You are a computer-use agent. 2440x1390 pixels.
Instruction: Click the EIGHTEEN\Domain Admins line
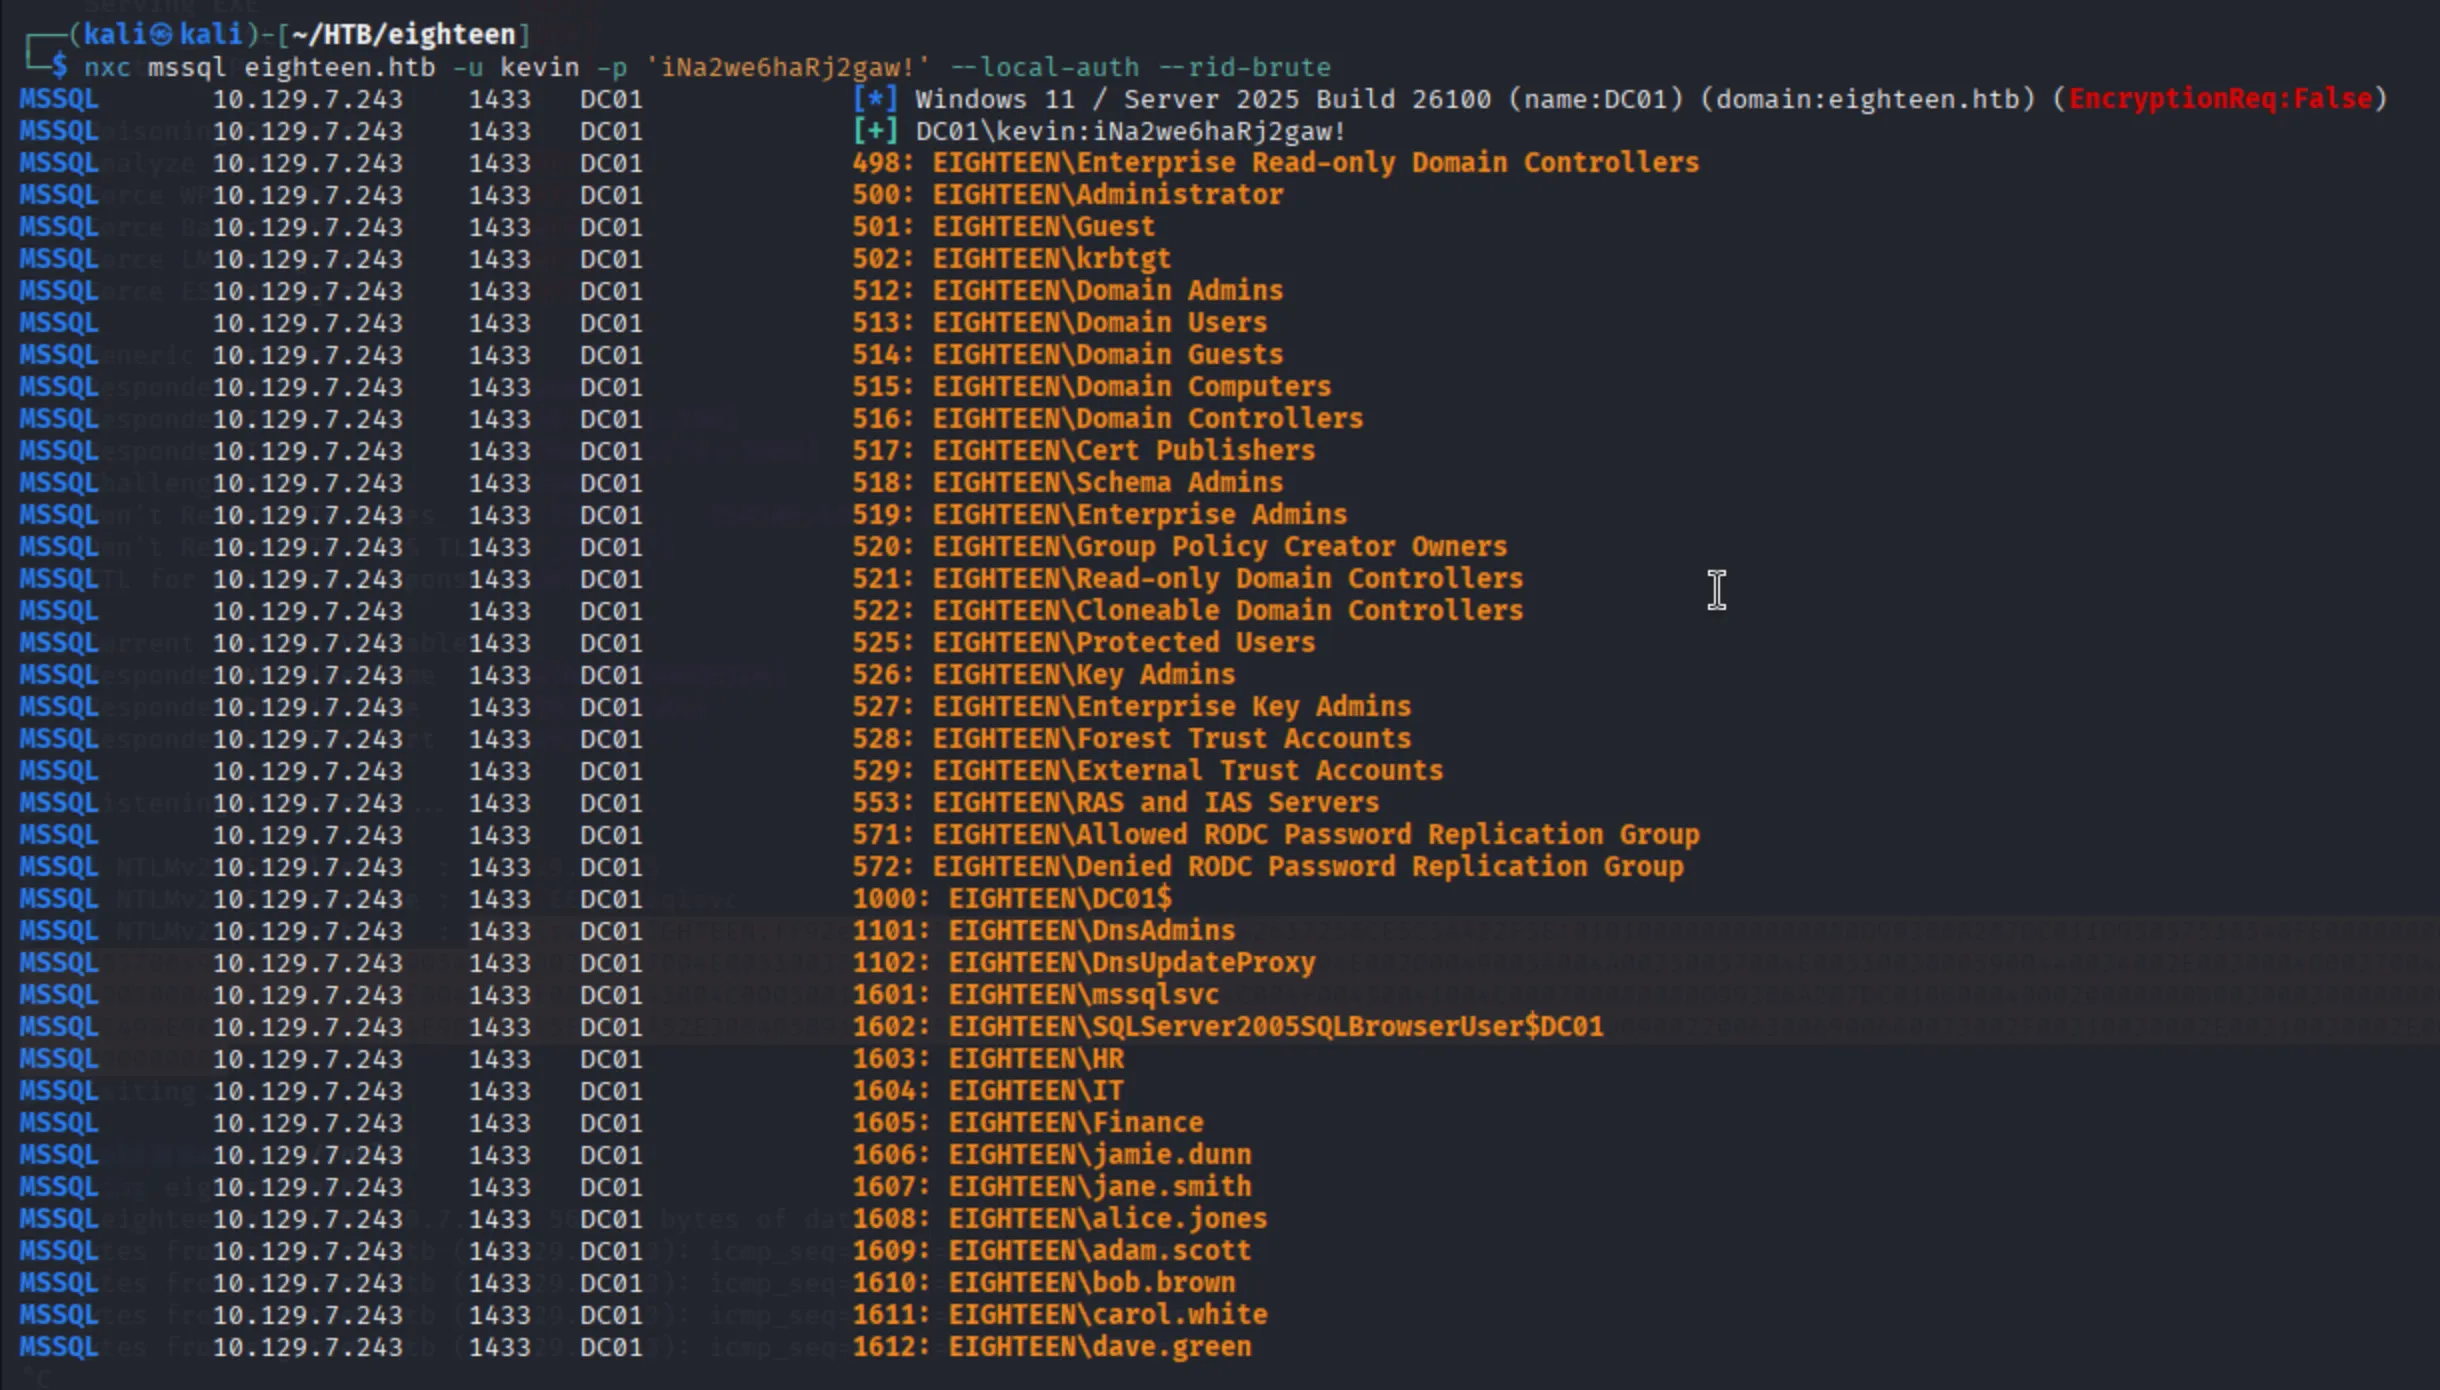click(x=1107, y=291)
